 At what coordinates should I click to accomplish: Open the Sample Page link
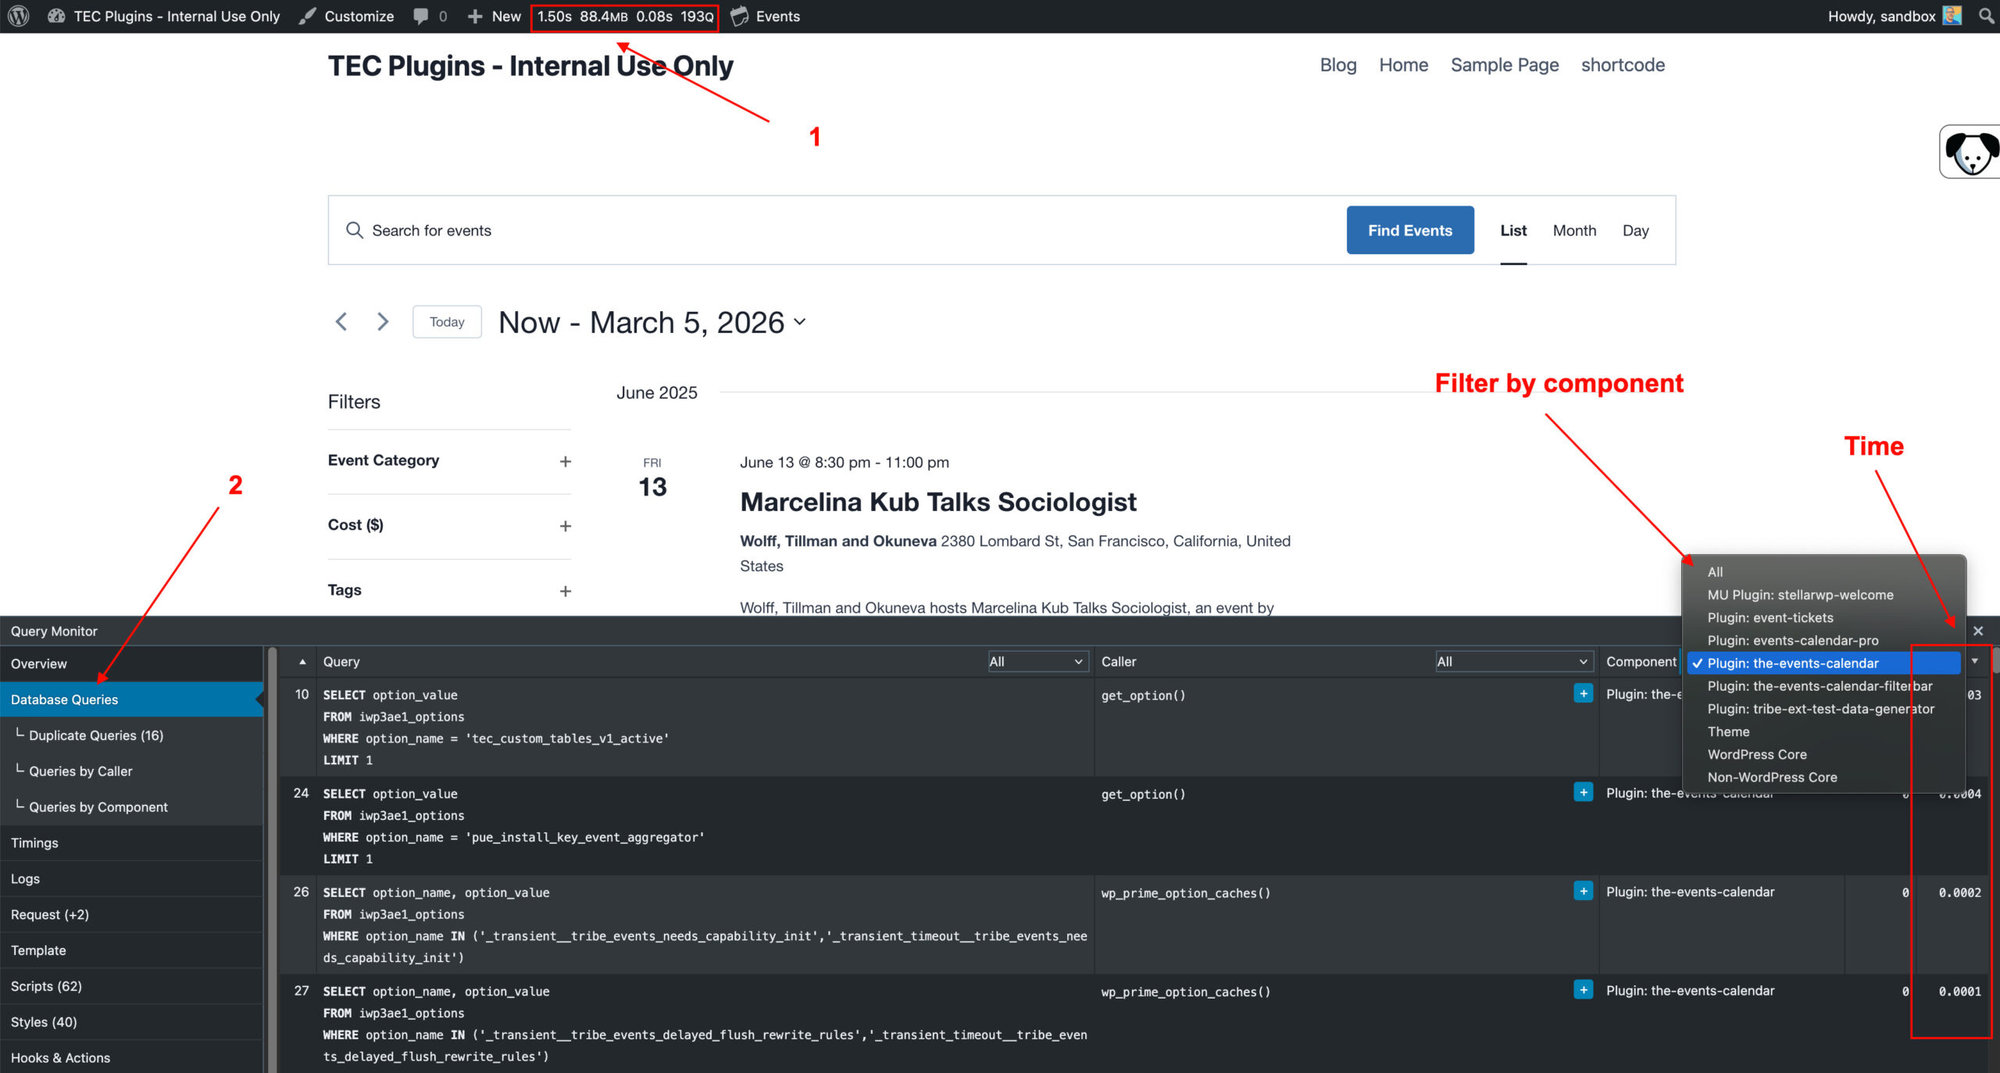pos(1504,64)
